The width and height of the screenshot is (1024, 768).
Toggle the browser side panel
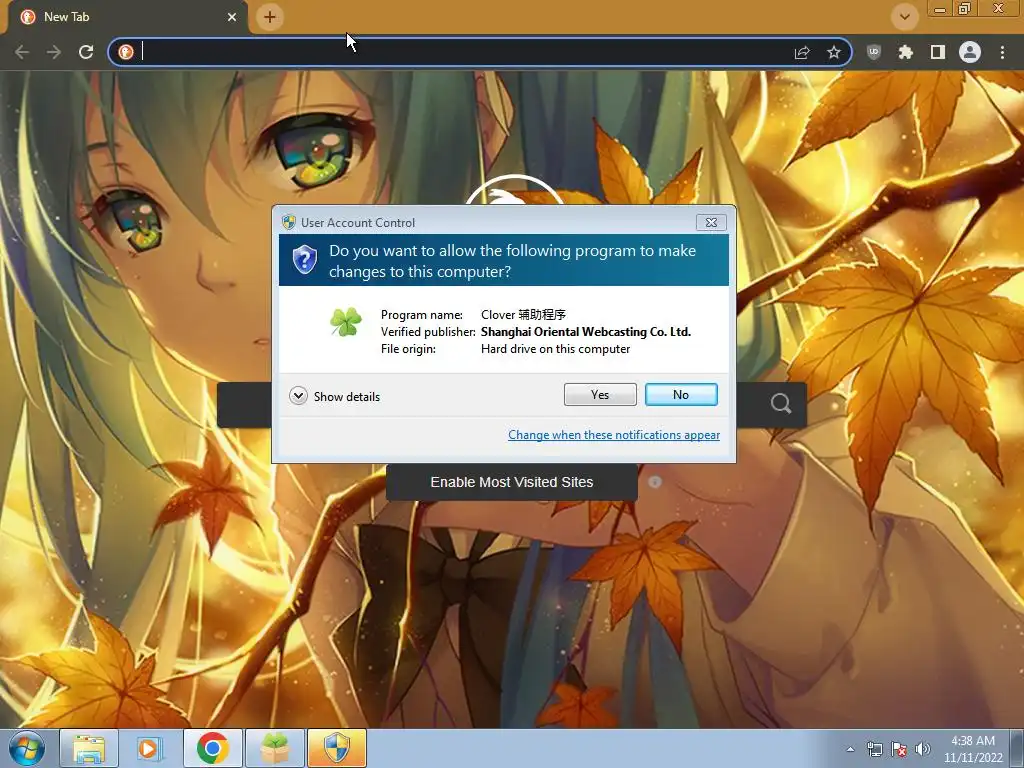point(938,52)
